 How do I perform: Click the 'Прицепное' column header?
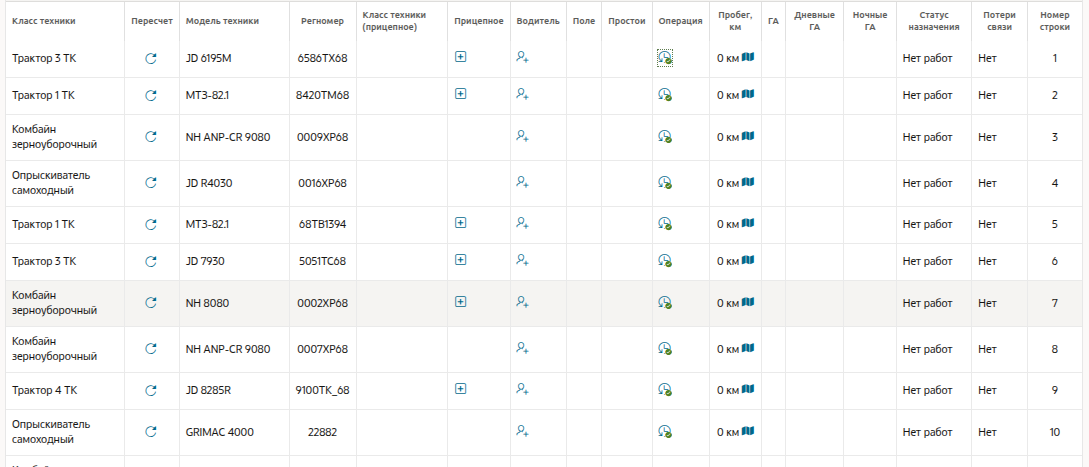tap(479, 21)
